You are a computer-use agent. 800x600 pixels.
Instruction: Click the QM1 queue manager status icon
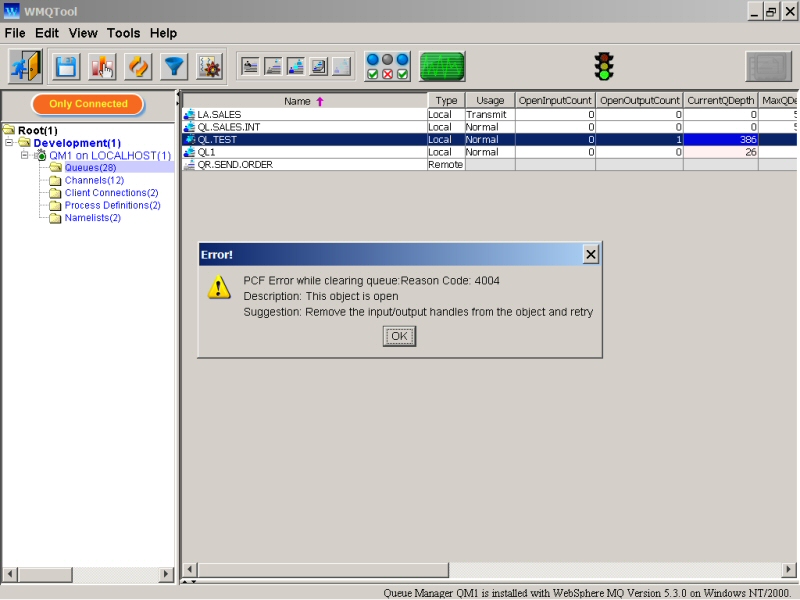tap(41, 155)
